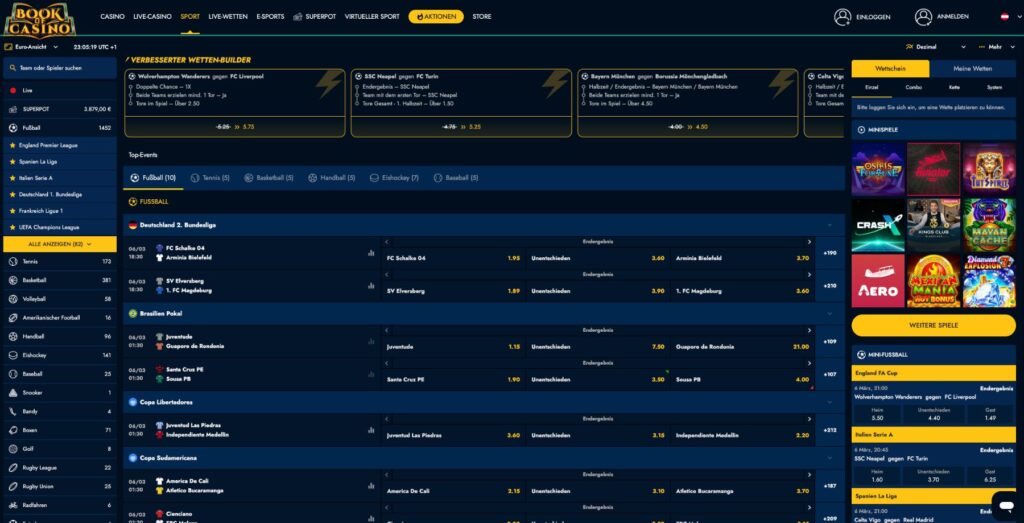This screenshot has width=1024, height=523.
Task: Show next market for Schalke 04 match
Action: pos(810,242)
